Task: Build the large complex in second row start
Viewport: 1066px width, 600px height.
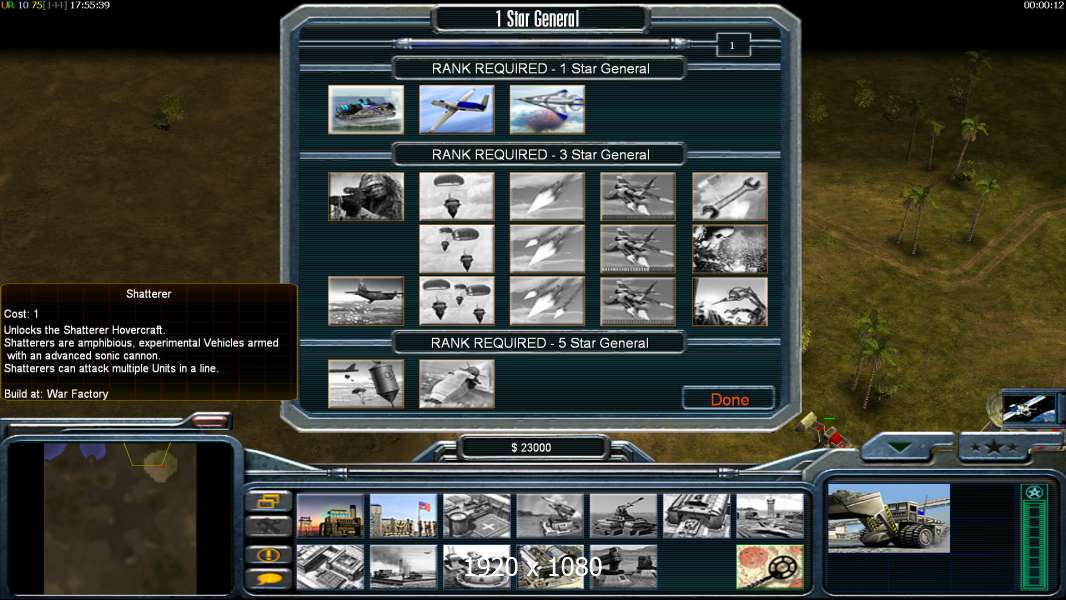Action: (330, 566)
